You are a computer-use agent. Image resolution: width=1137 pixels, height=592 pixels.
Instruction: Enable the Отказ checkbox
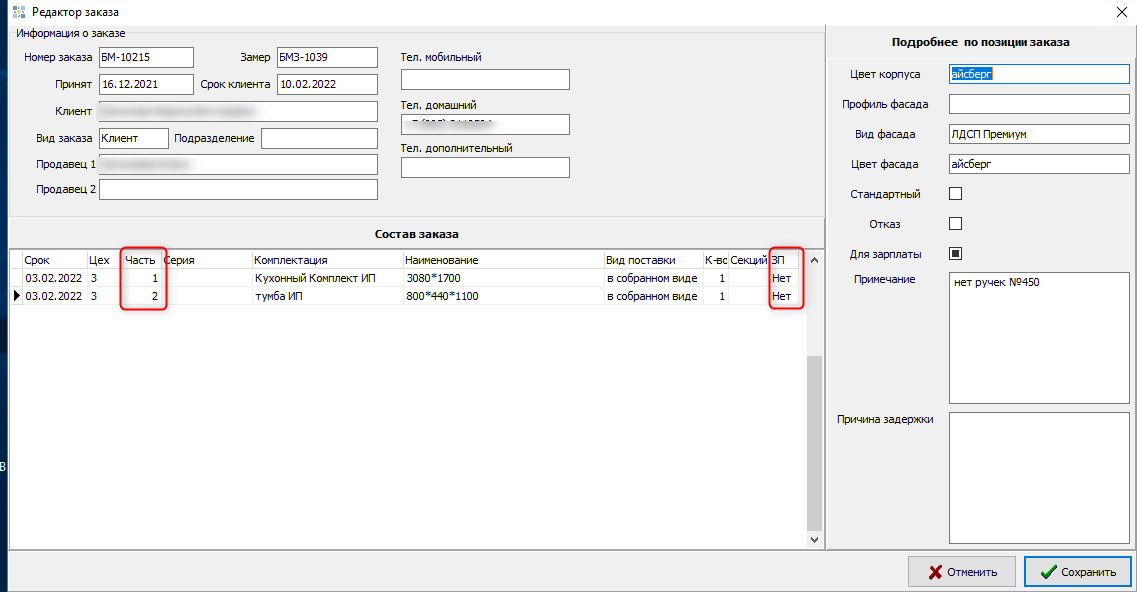(955, 223)
